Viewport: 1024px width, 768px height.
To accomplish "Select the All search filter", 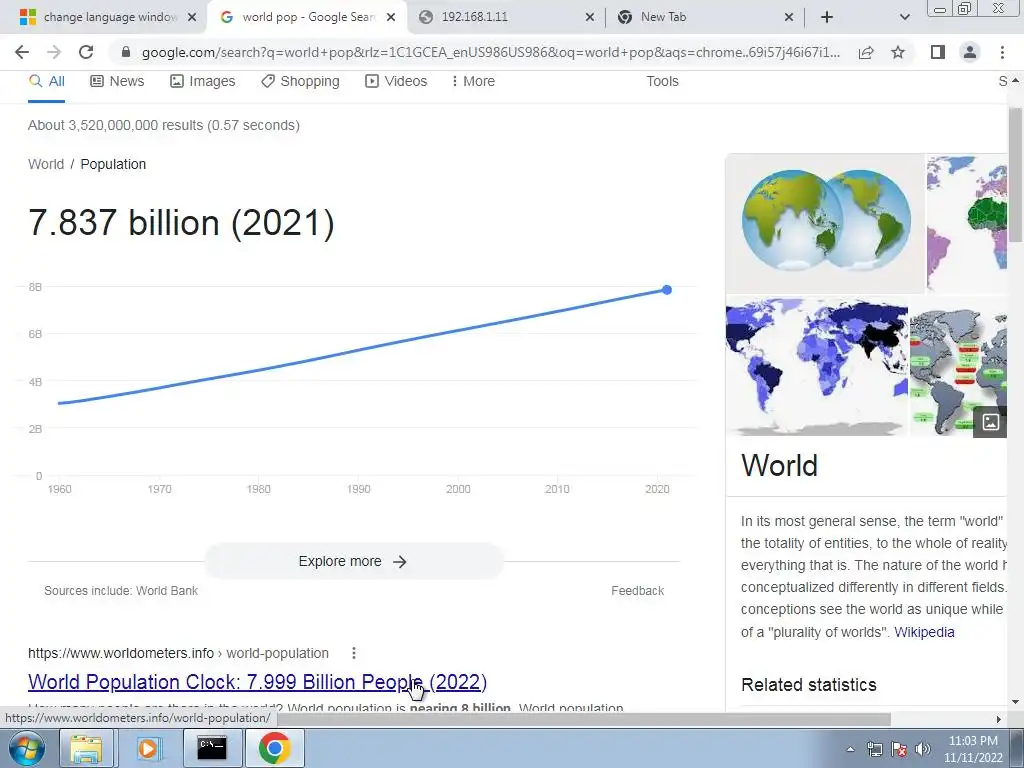I will pyautogui.click(x=46, y=82).
